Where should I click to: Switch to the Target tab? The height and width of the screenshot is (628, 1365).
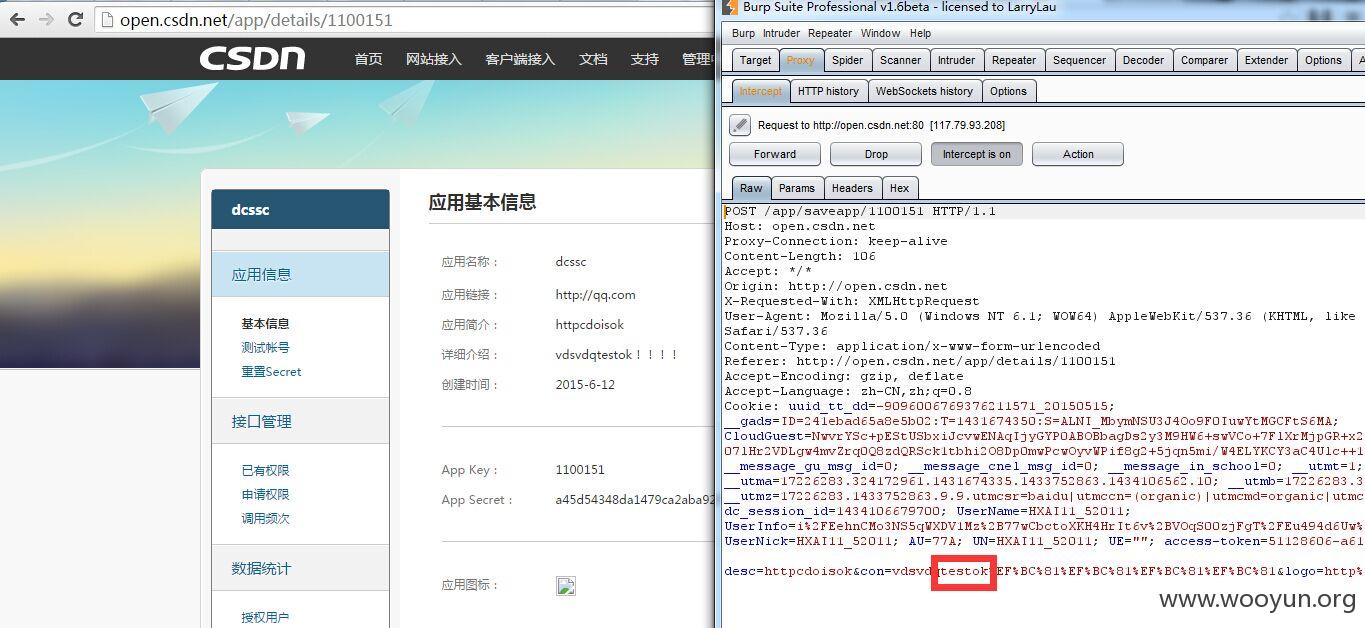[x=755, y=60]
